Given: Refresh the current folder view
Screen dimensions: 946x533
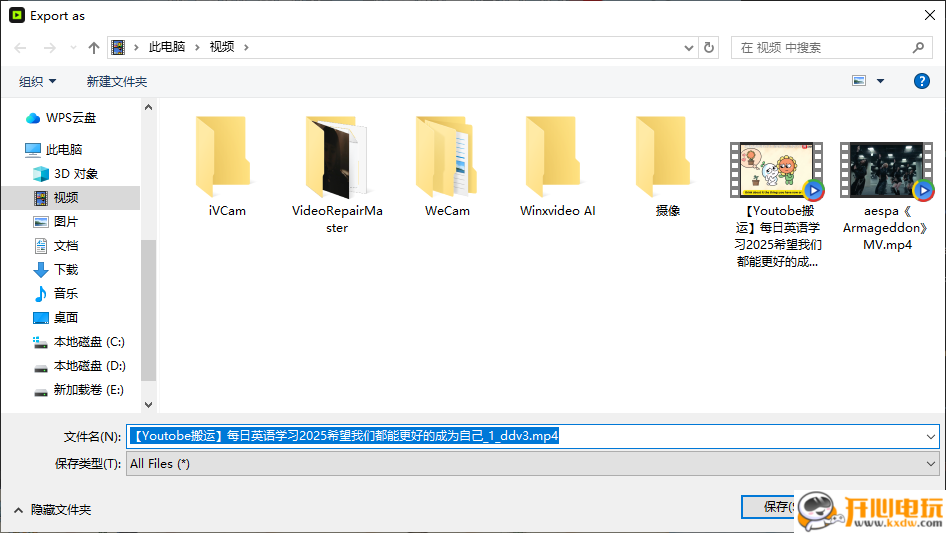Looking at the screenshot, I should pos(709,48).
